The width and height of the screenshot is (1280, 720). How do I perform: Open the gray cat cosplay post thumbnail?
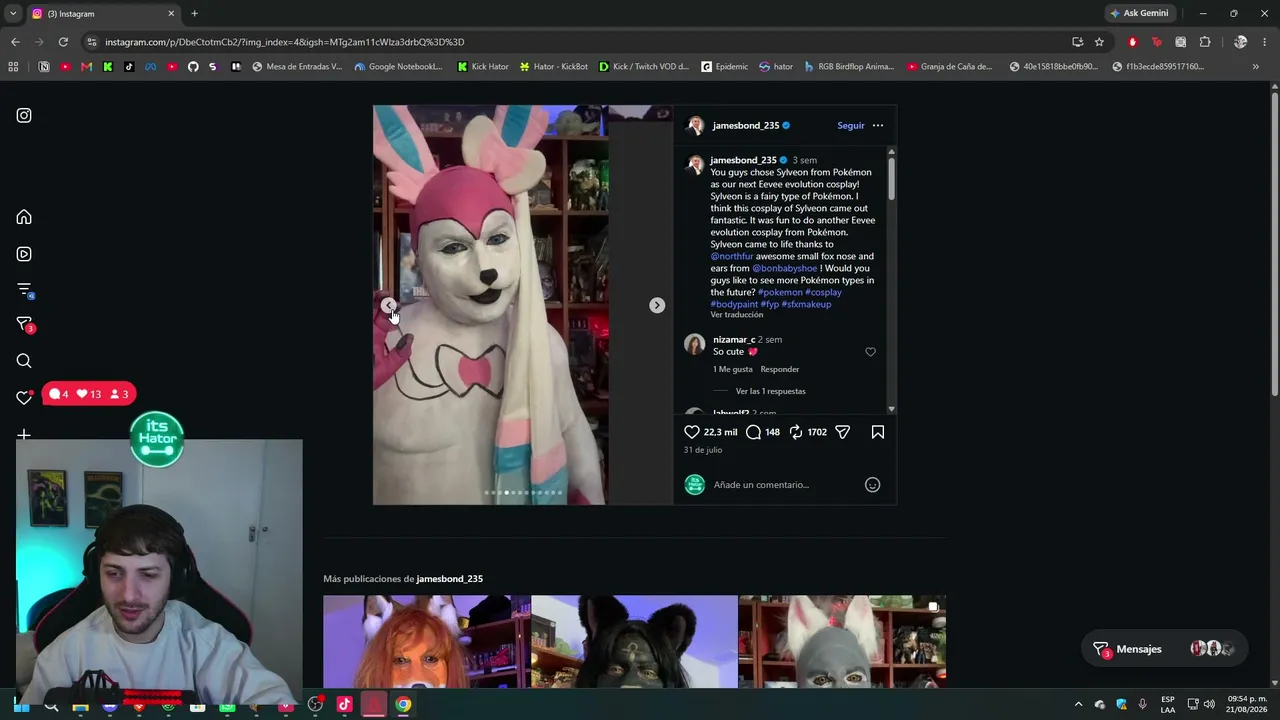pyautogui.click(x=842, y=642)
